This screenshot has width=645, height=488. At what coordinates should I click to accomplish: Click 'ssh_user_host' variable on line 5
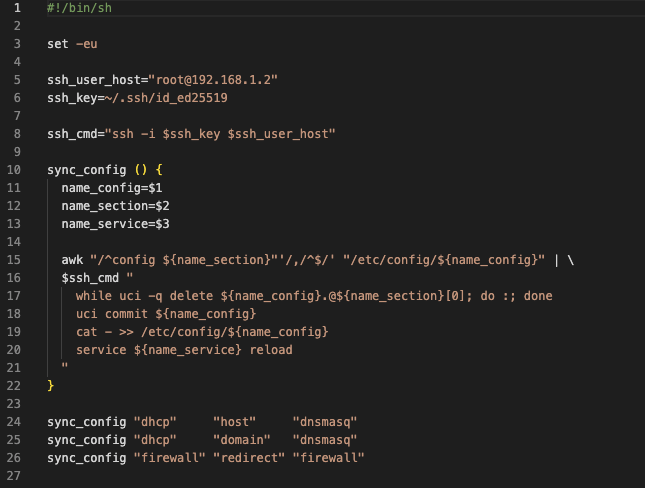coord(94,80)
